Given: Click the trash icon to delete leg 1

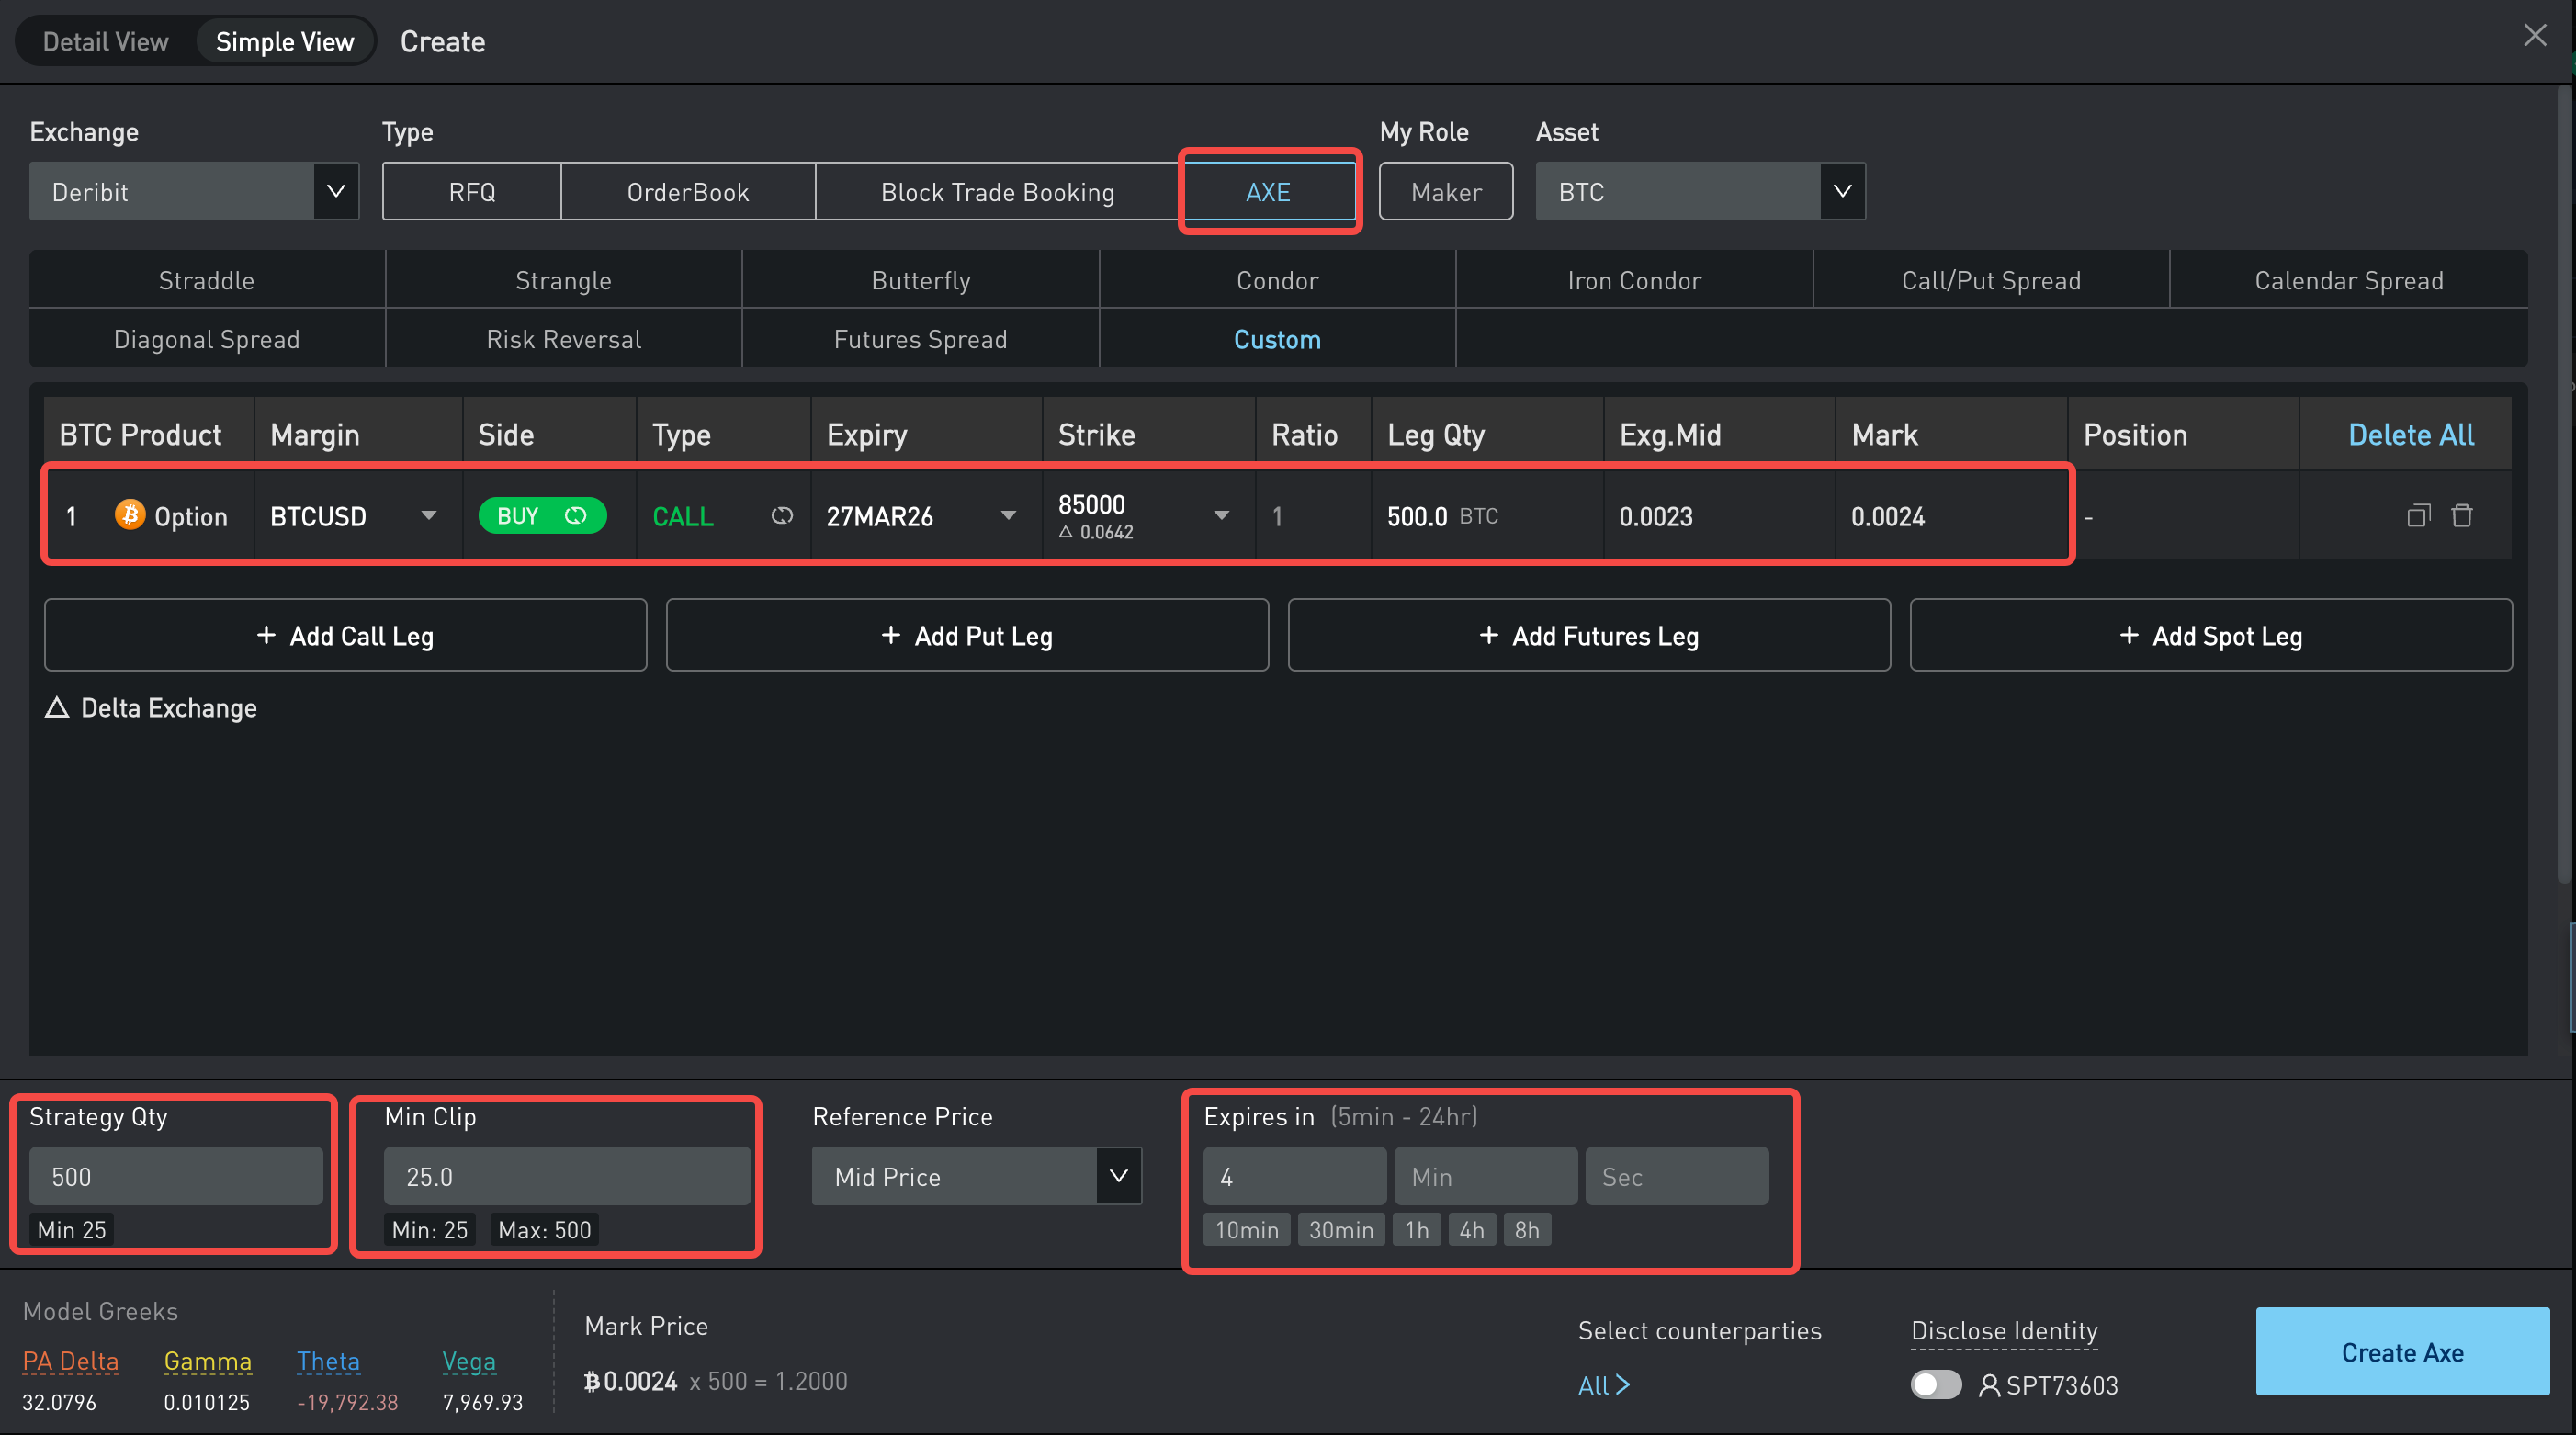Looking at the screenshot, I should [x=2461, y=516].
